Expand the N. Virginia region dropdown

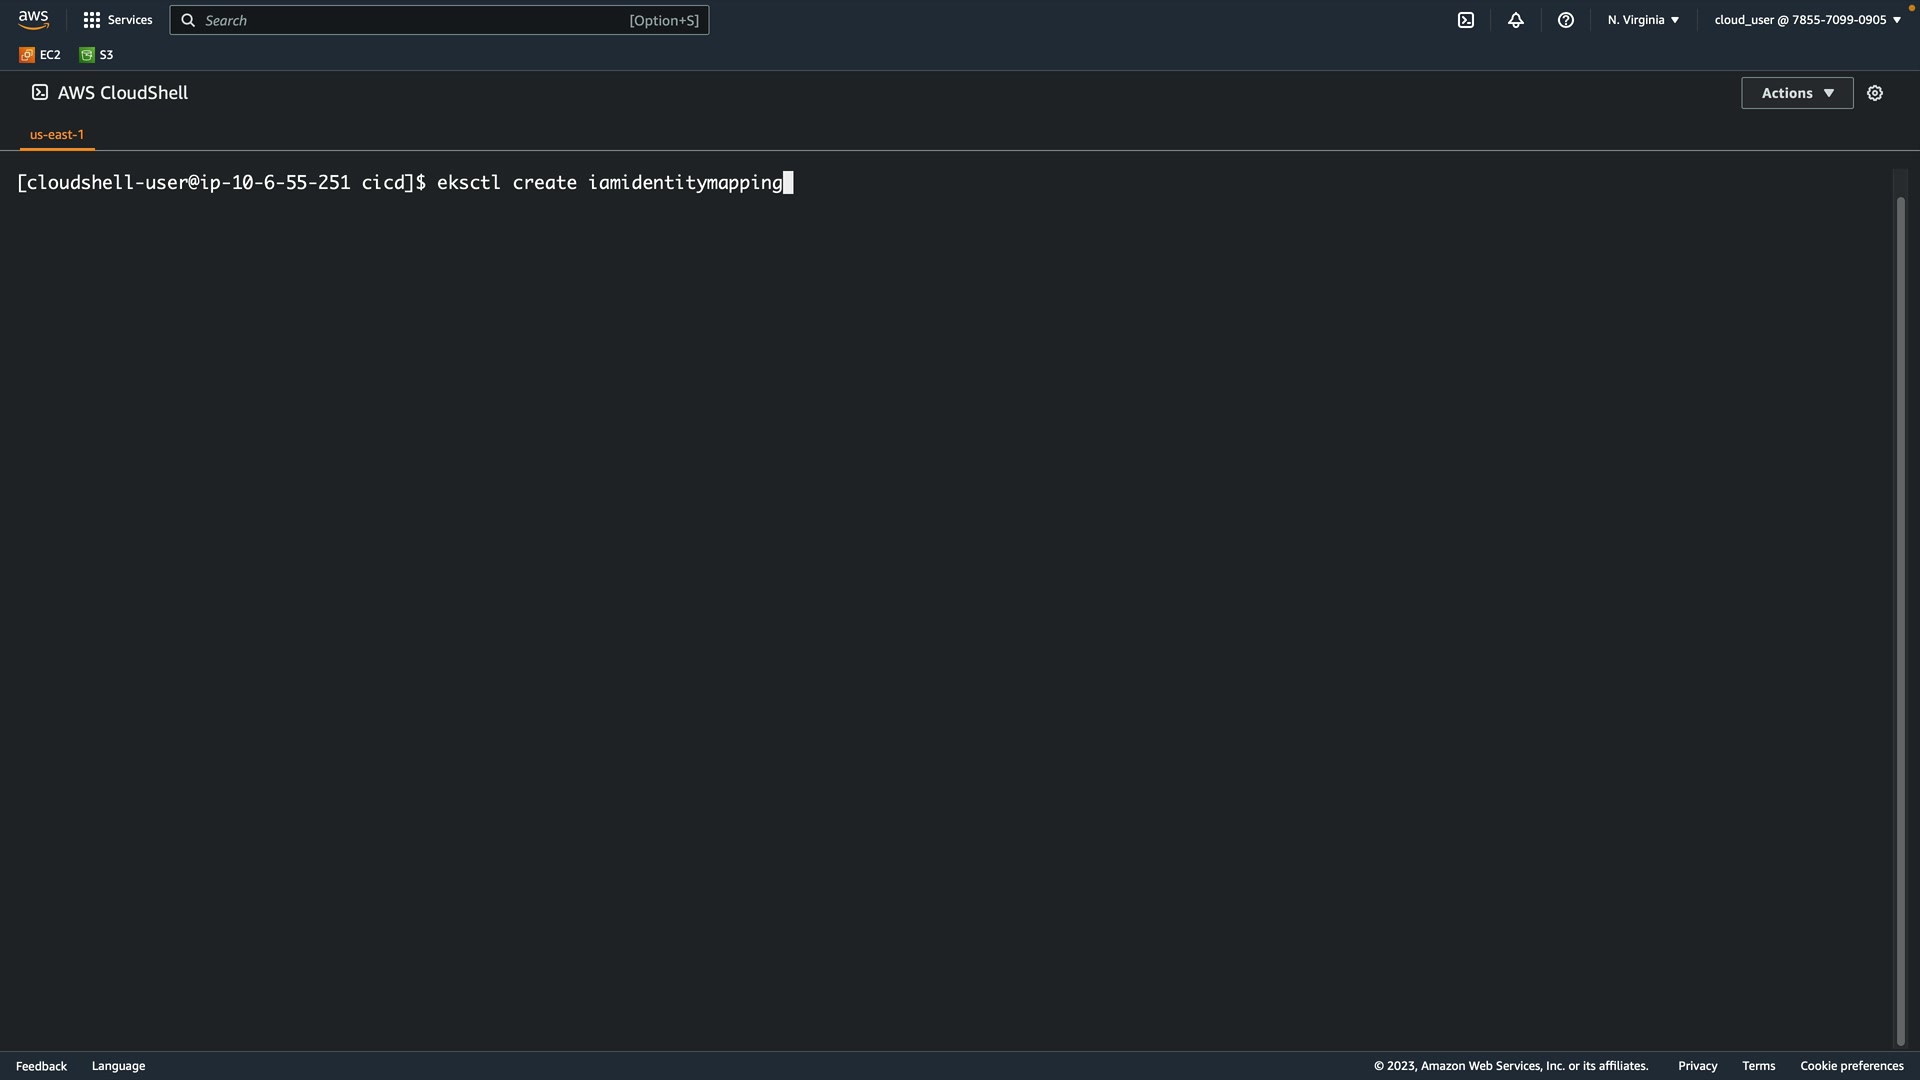click(1643, 20)
